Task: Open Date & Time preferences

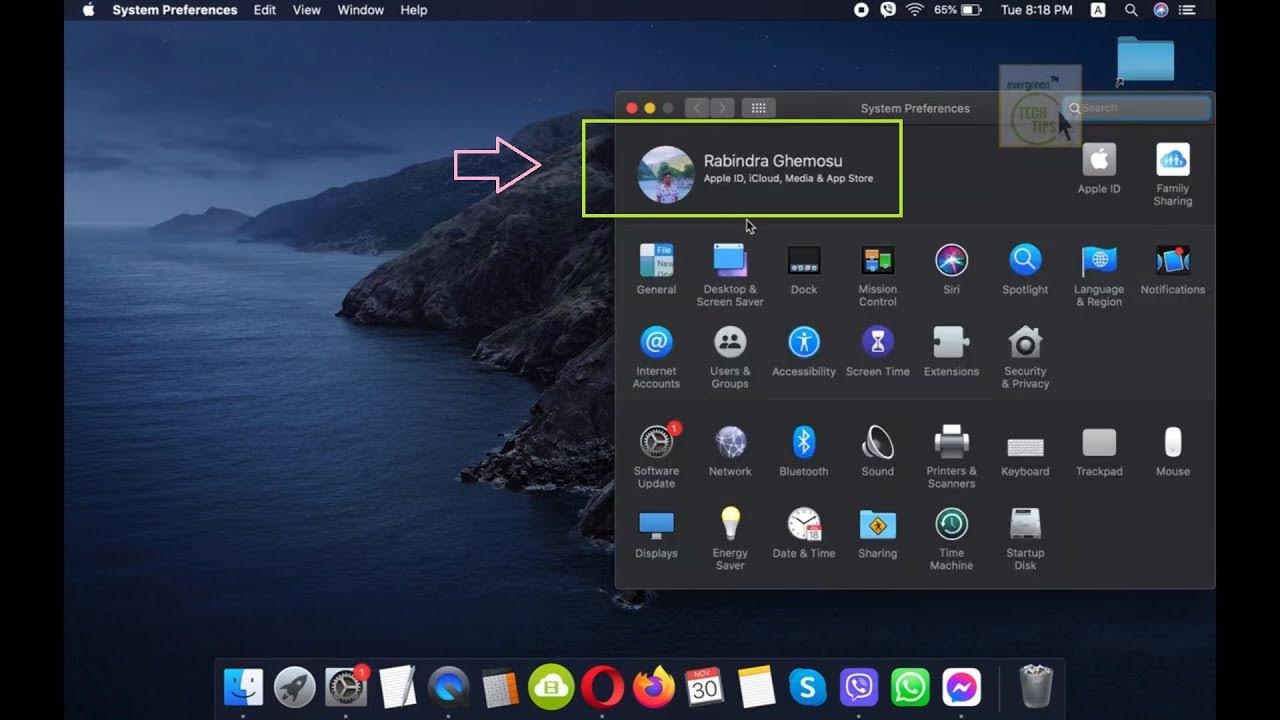Action: (x=804, y=532)
